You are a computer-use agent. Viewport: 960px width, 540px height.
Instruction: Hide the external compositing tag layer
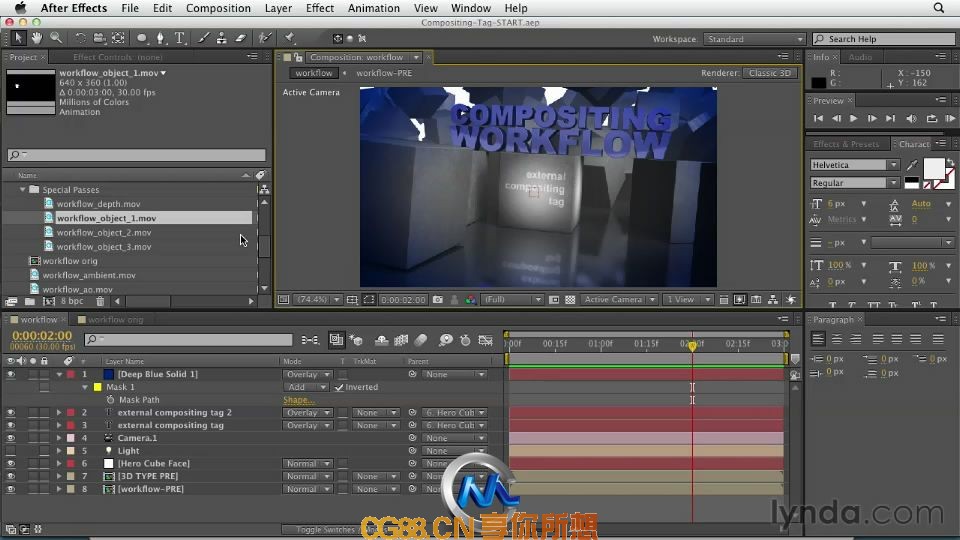10,426
